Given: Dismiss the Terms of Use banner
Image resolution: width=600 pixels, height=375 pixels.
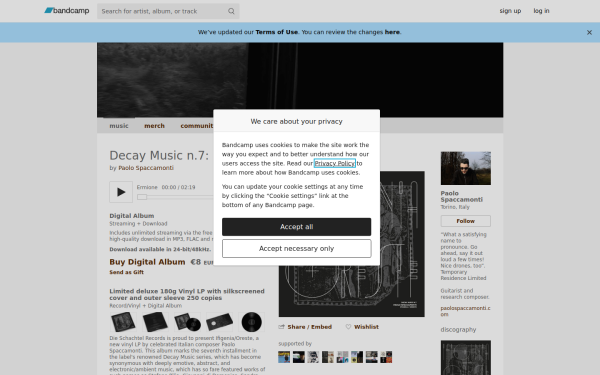Looking at the screenshot, I should click(589, 33).
